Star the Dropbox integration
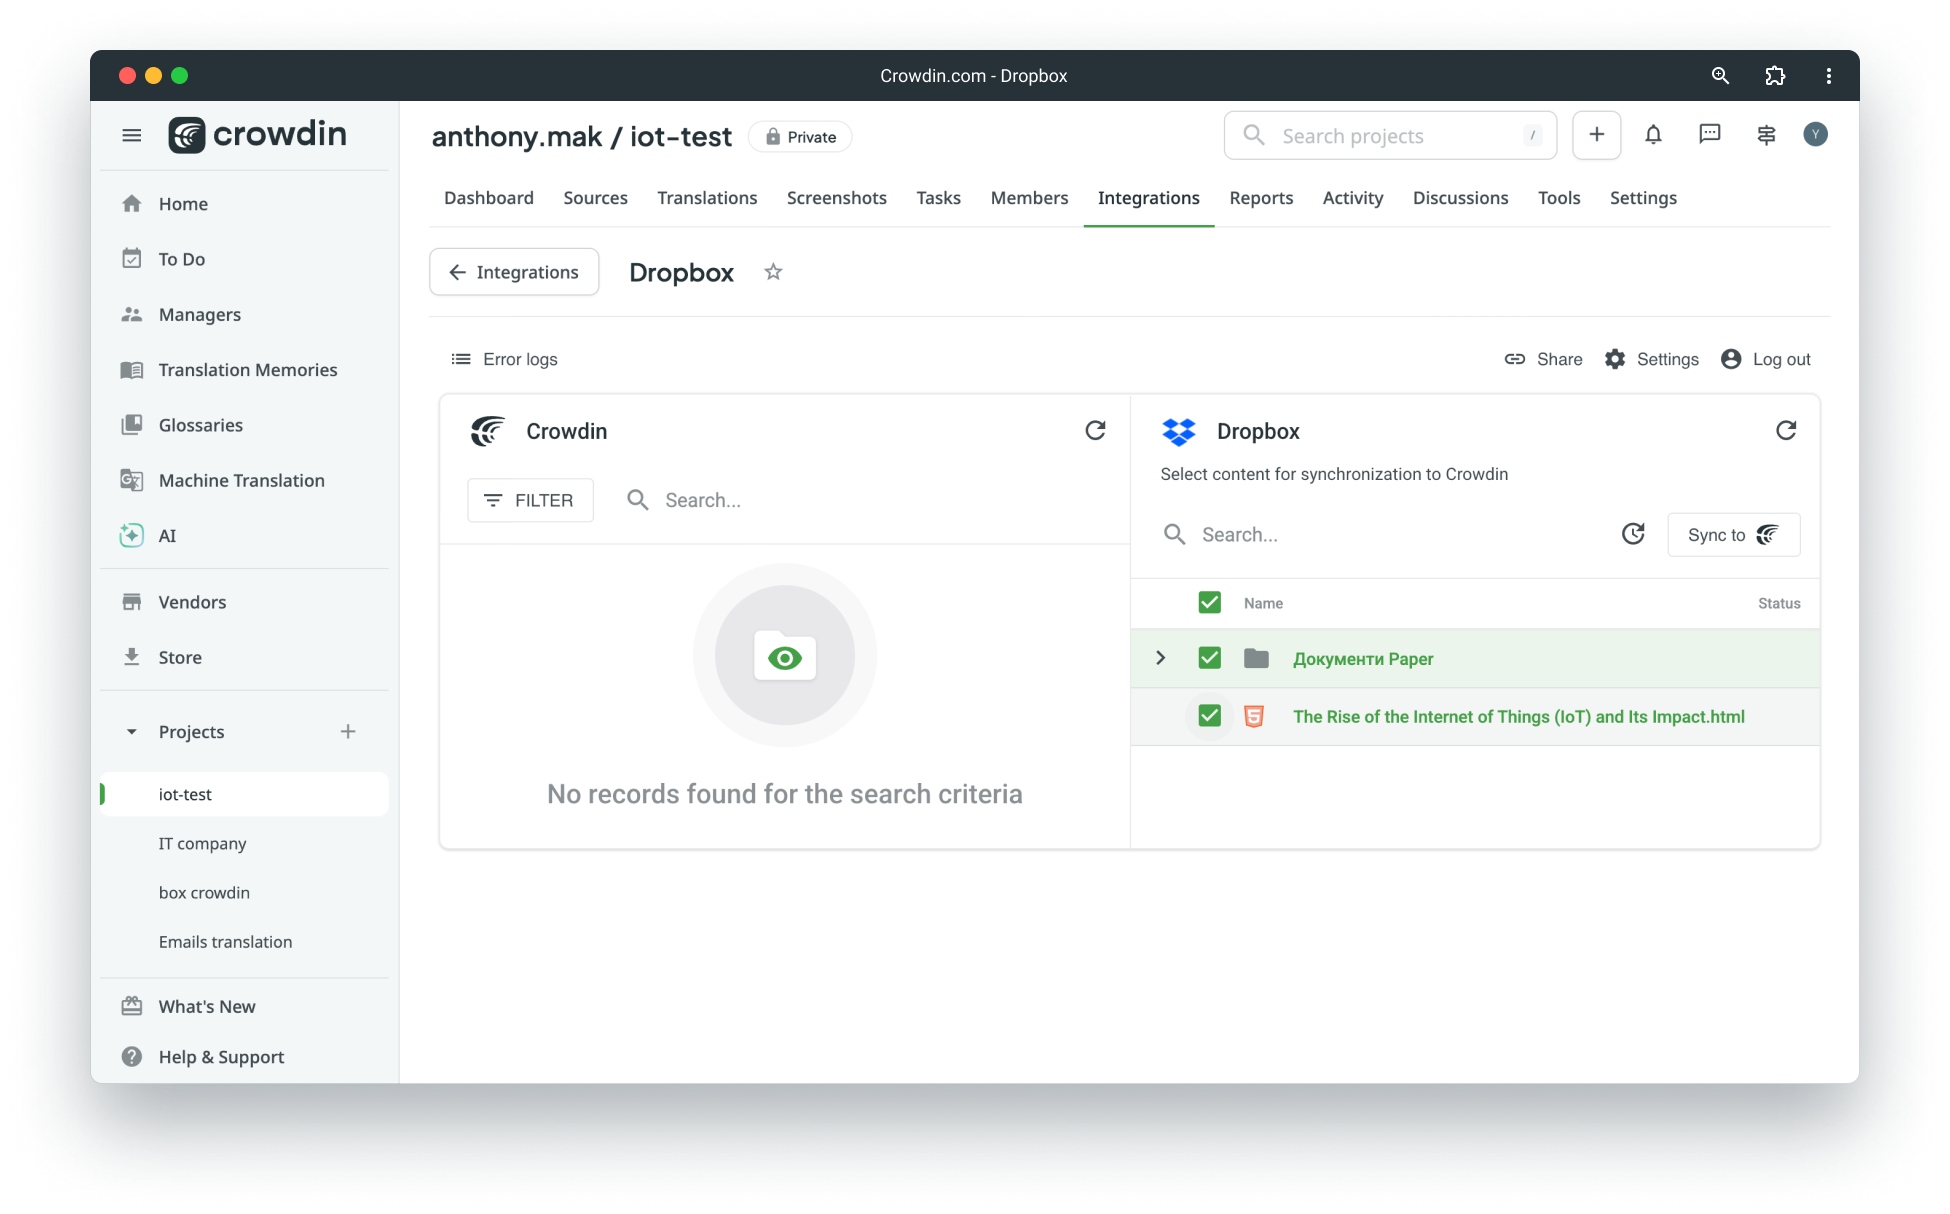 [x=773, y=272]
